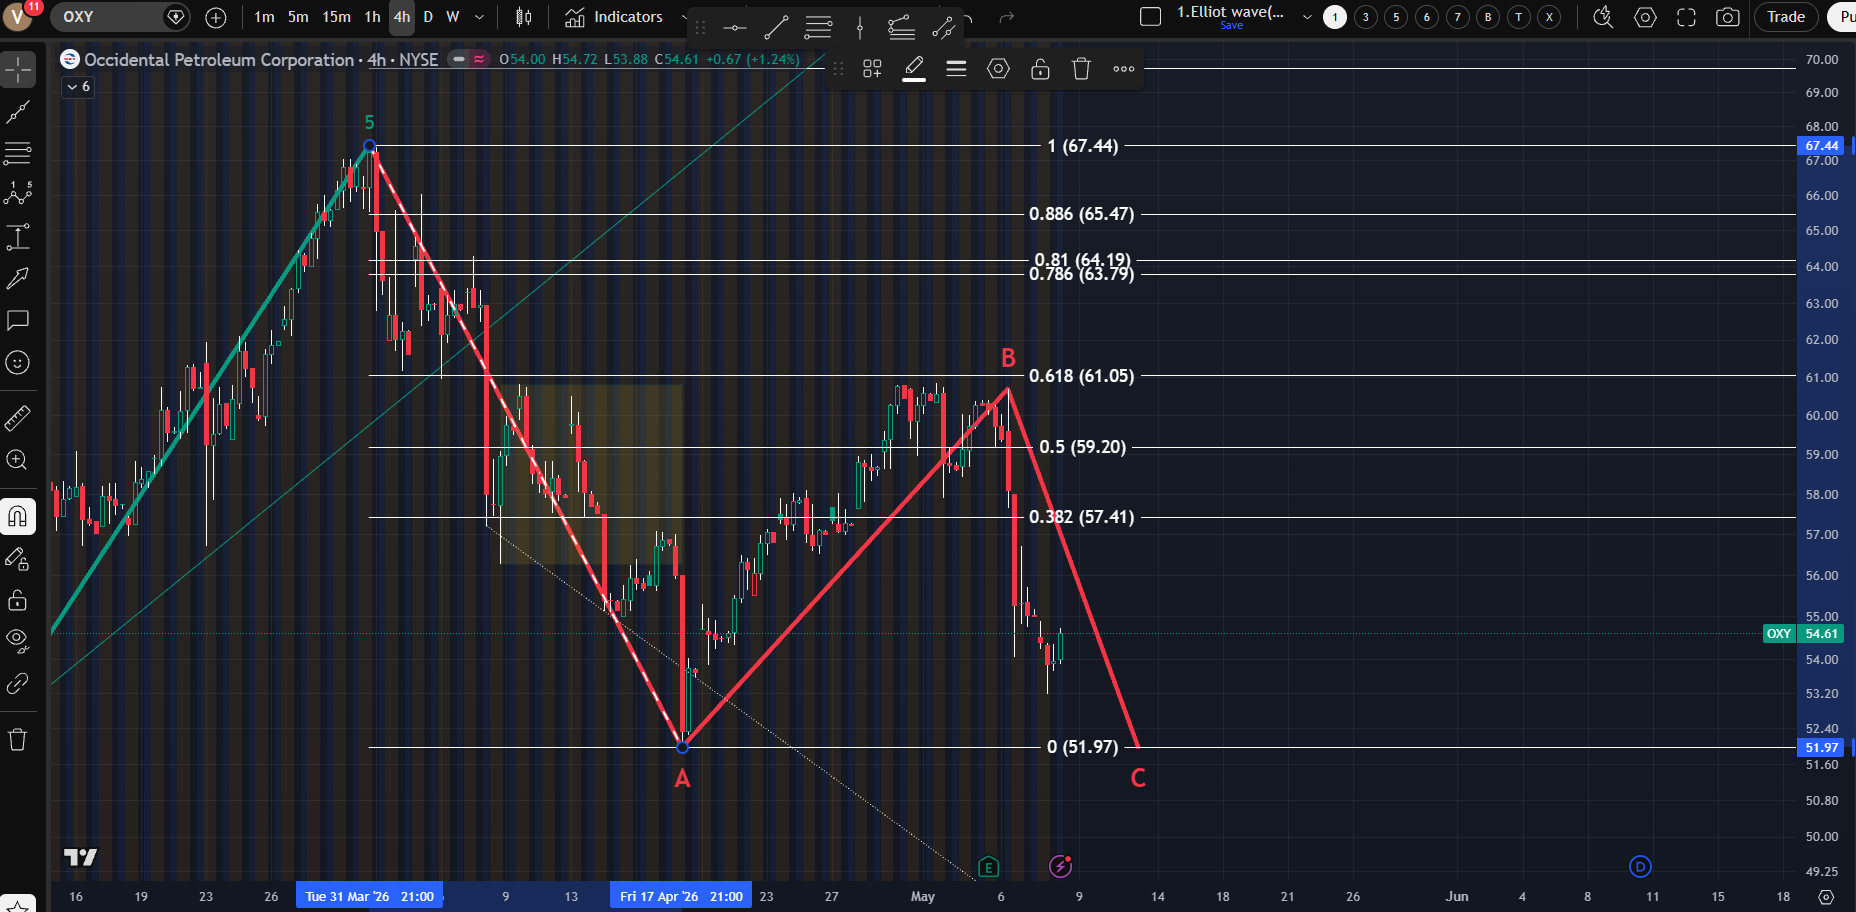Select the ruler measure tool
1856x912 pixels.
[18, 417]
